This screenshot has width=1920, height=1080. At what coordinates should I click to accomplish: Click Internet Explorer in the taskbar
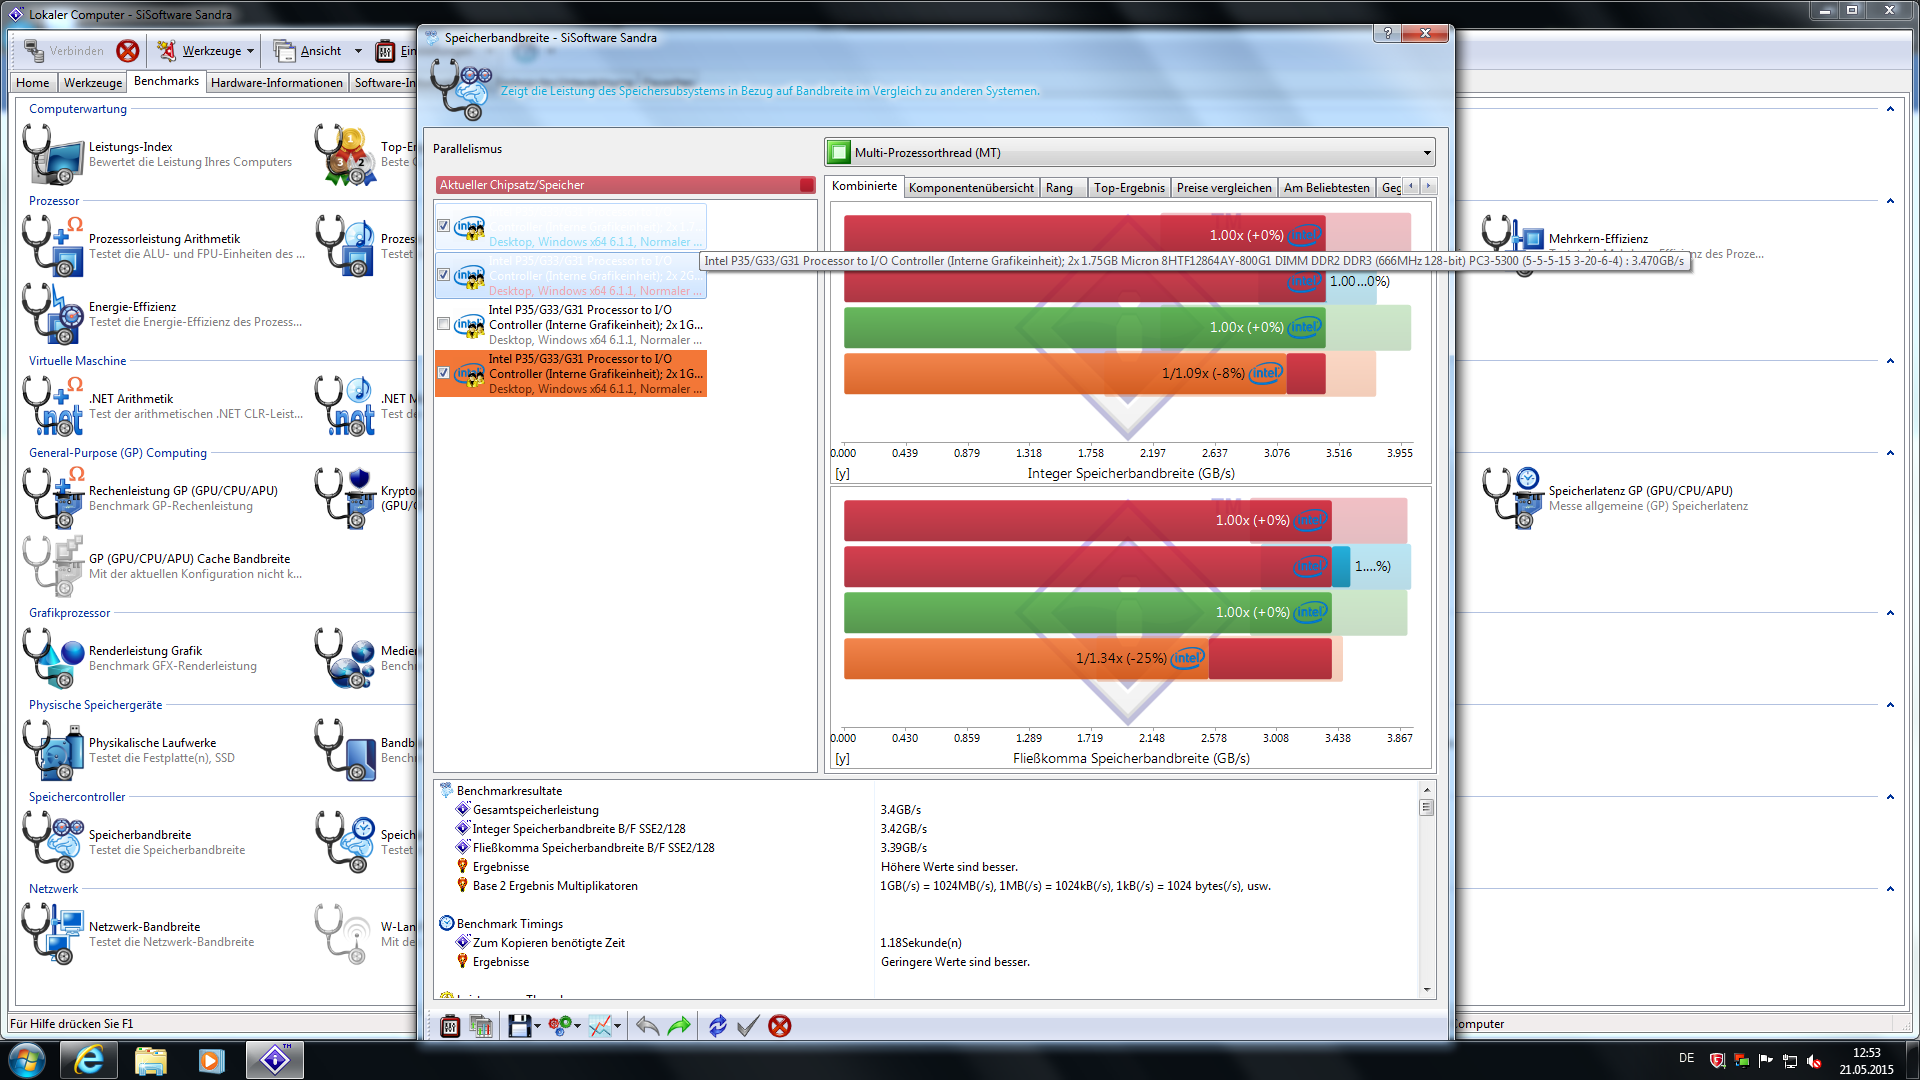click(x=89, y=1060)
